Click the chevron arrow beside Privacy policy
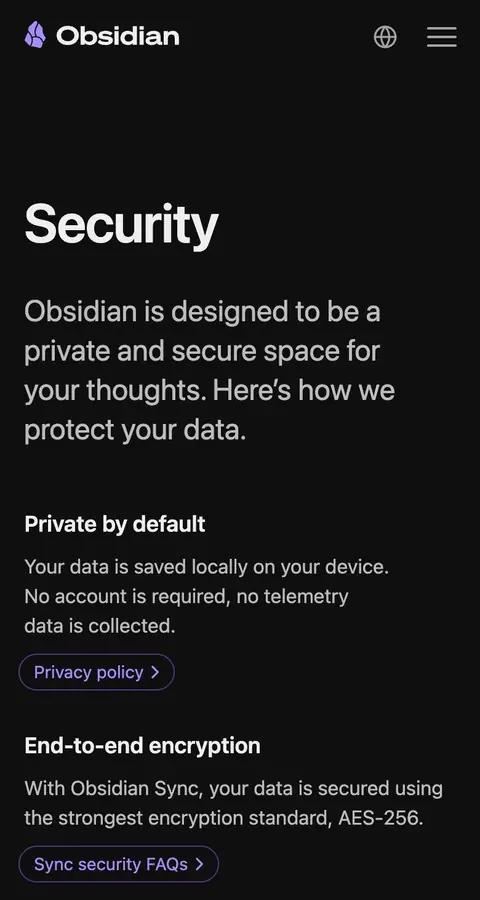This screenshot has height=900, width=480. (x=154, y=673)
